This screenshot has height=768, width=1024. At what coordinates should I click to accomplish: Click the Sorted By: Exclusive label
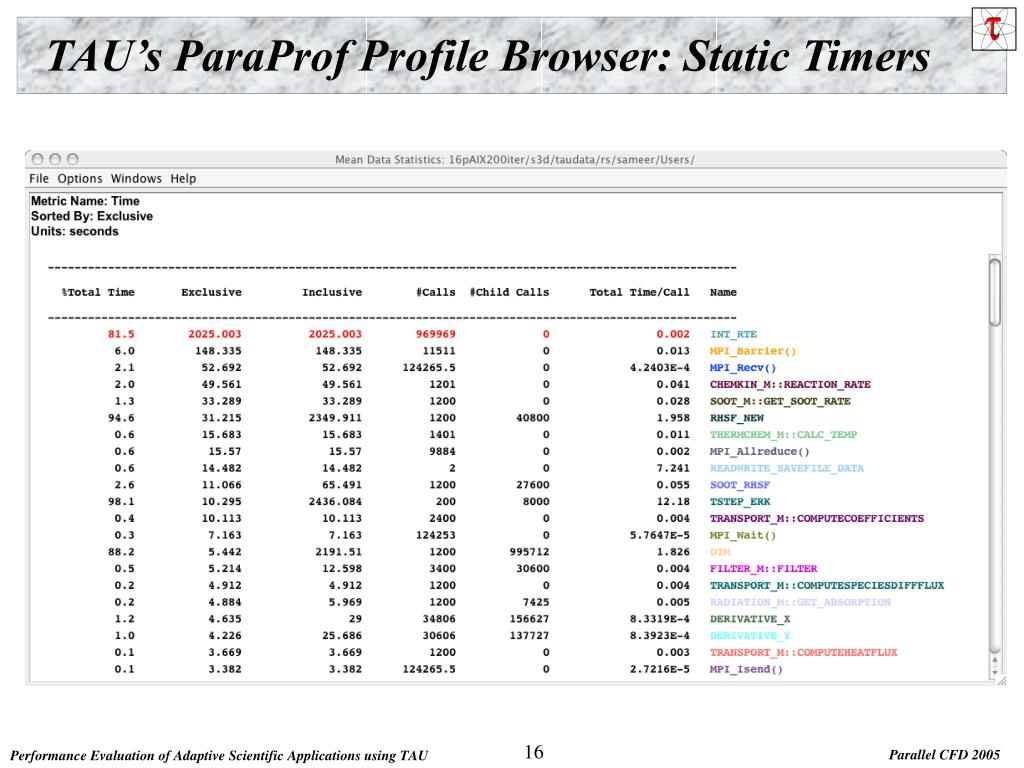pyautogui.click(x=91, y=216)
